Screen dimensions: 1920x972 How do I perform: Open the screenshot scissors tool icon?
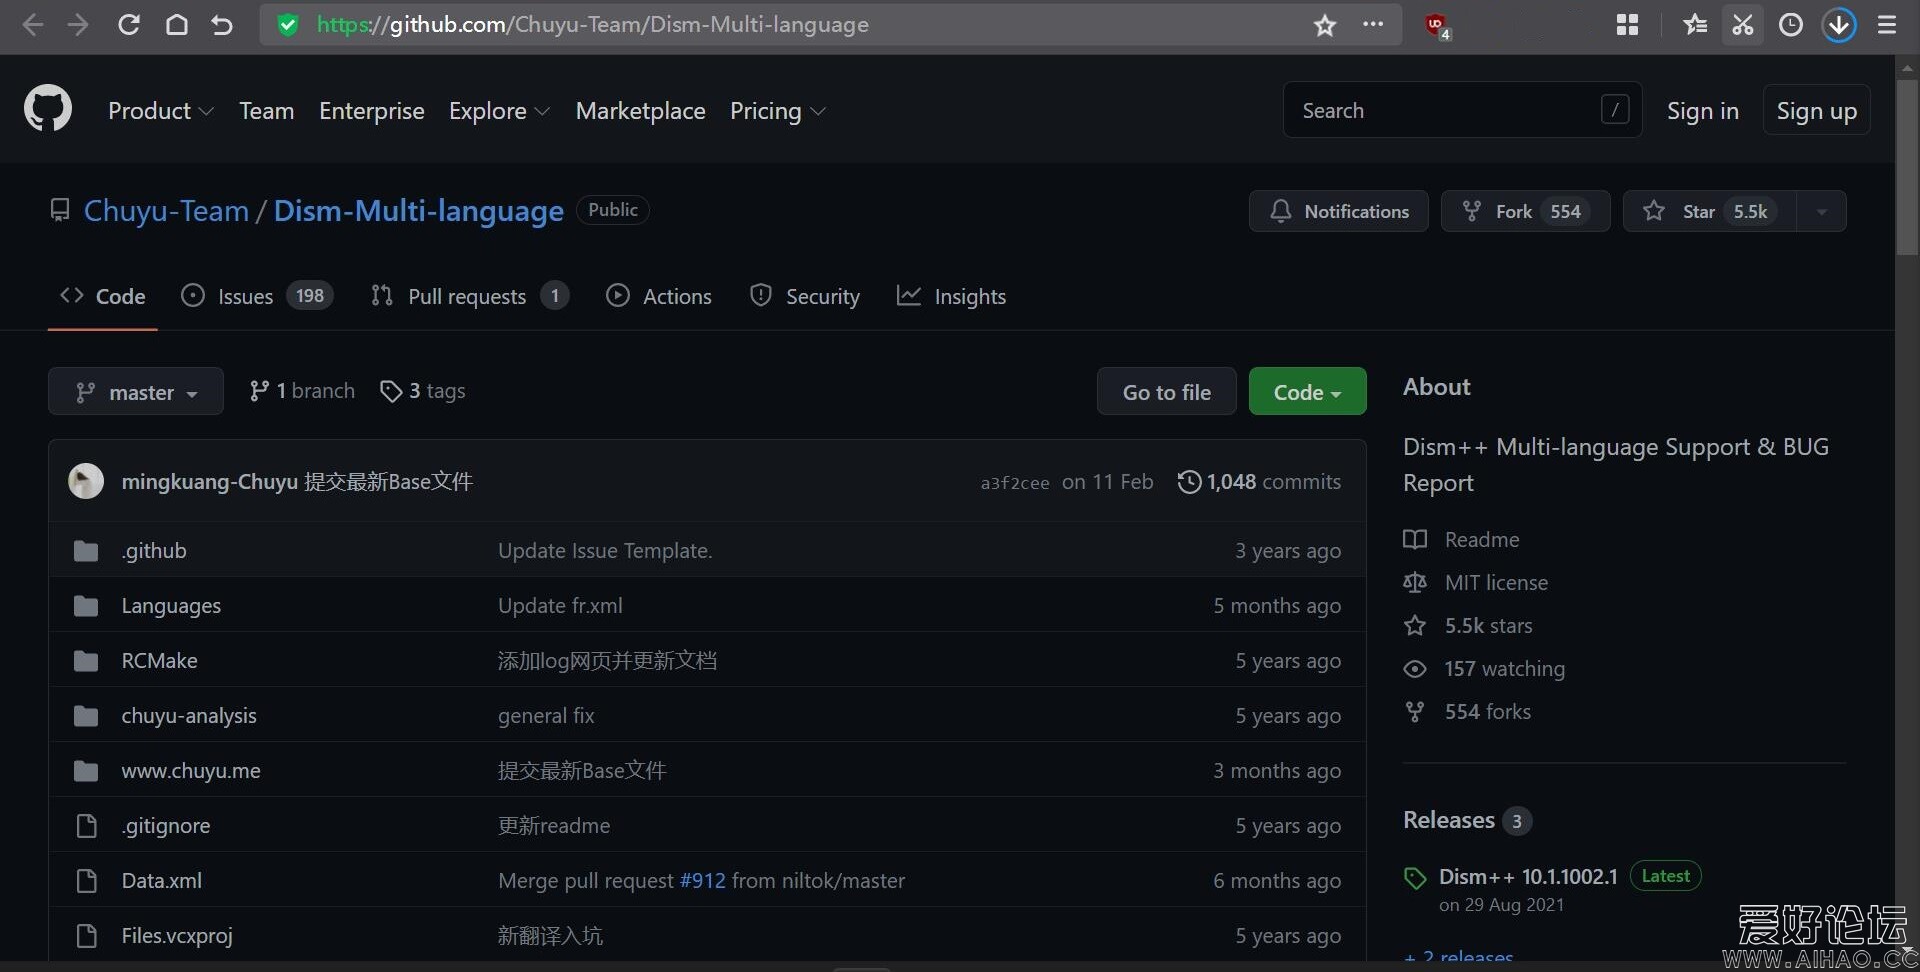(x=1743, y=25)
